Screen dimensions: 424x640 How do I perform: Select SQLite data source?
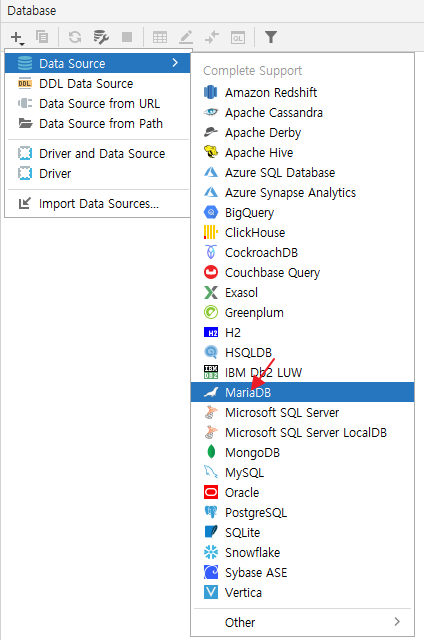(x=302, y=533)
